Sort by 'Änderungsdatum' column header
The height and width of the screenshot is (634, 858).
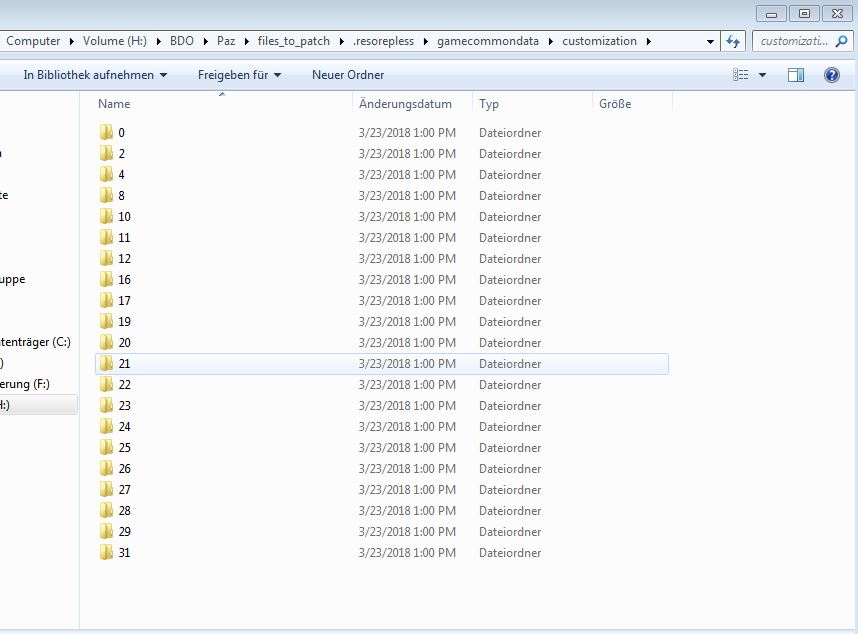point(405,104)
